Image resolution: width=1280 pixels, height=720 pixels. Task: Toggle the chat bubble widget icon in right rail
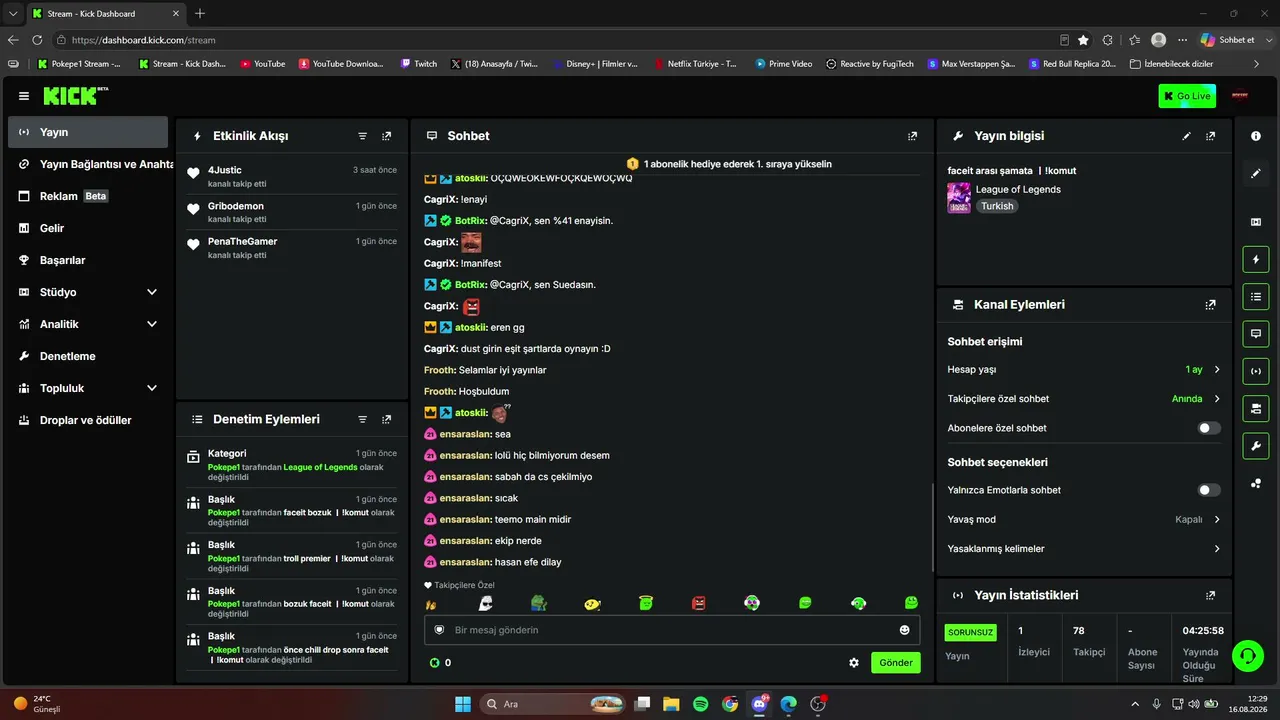click(x=1256, y=333)
